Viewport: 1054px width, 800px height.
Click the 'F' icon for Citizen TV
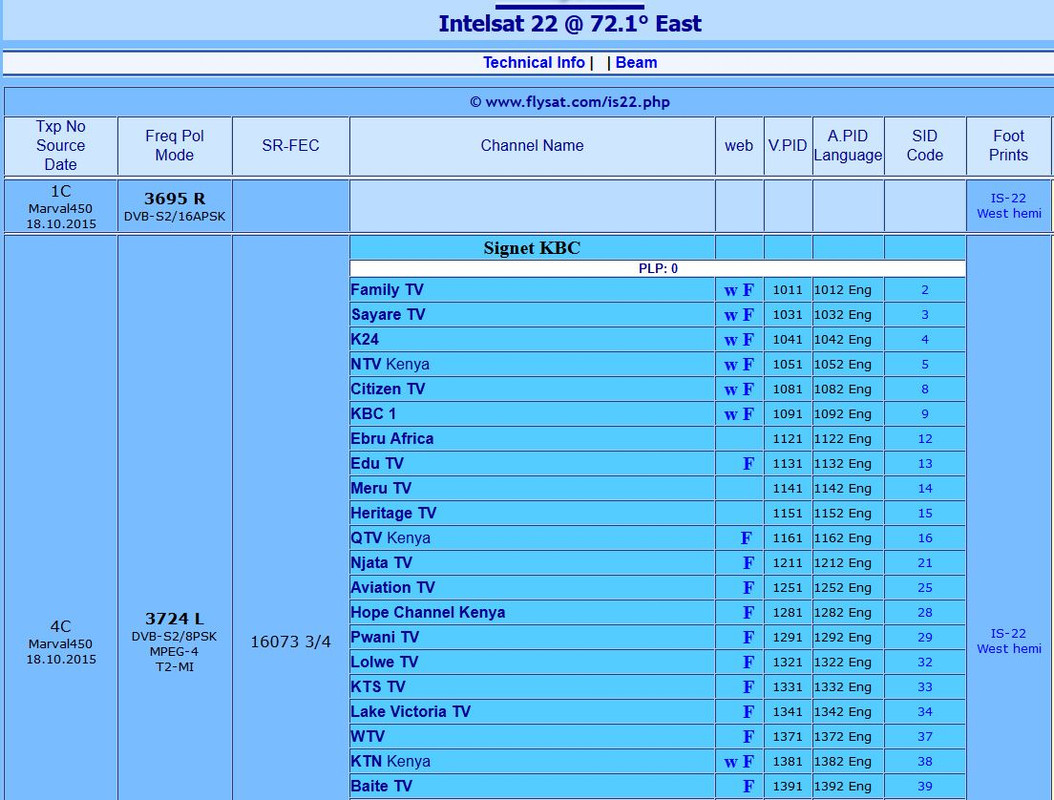point(748,390)
